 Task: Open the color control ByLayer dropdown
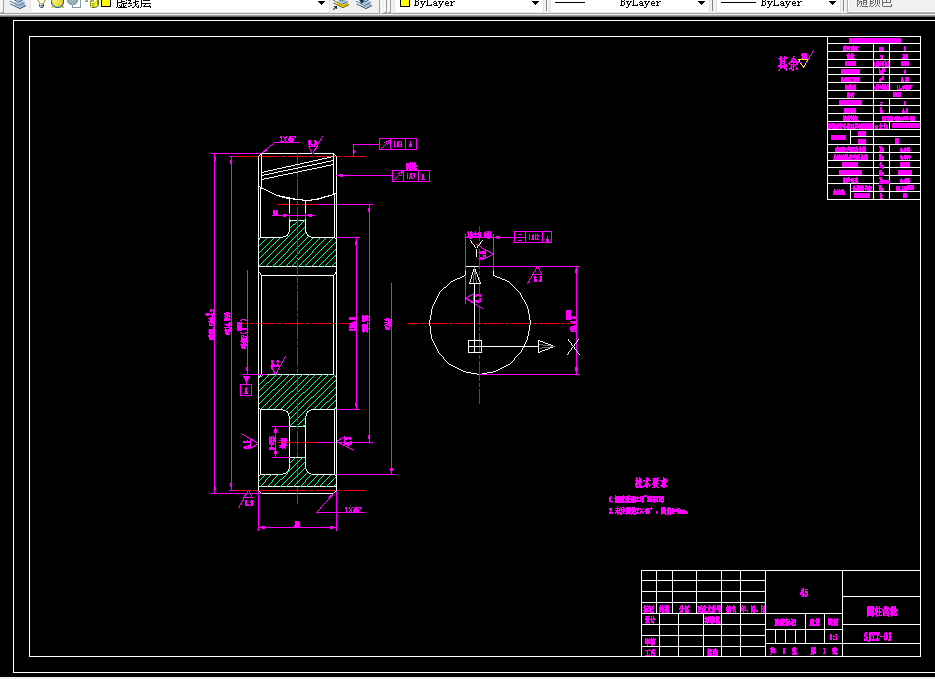535,3
